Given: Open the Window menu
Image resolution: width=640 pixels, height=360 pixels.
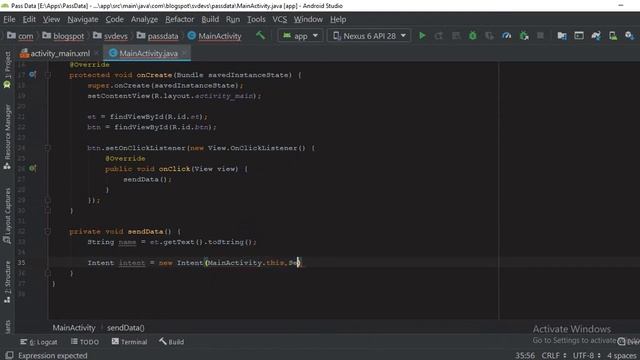Looking at the screenshot, I should click(308, 19).
